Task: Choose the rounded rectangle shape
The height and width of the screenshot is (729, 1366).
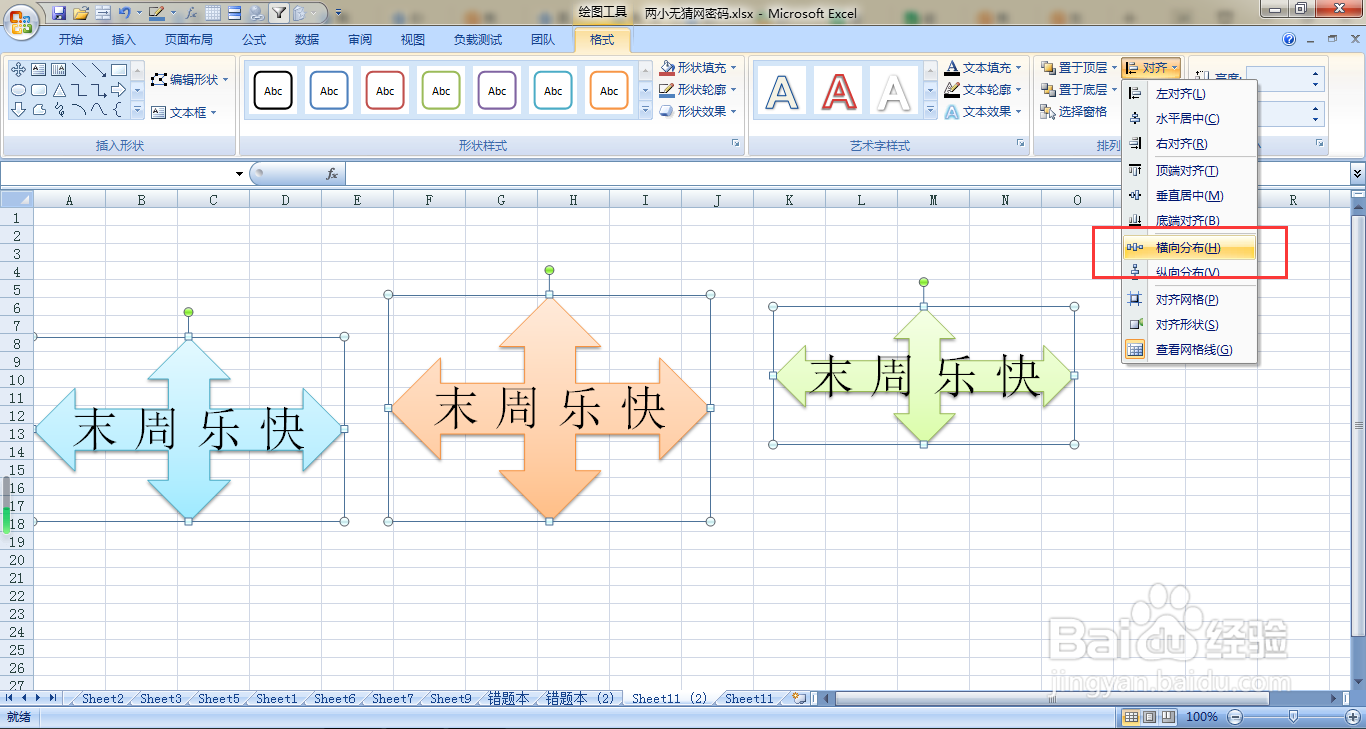Action: tap(38, 90)
